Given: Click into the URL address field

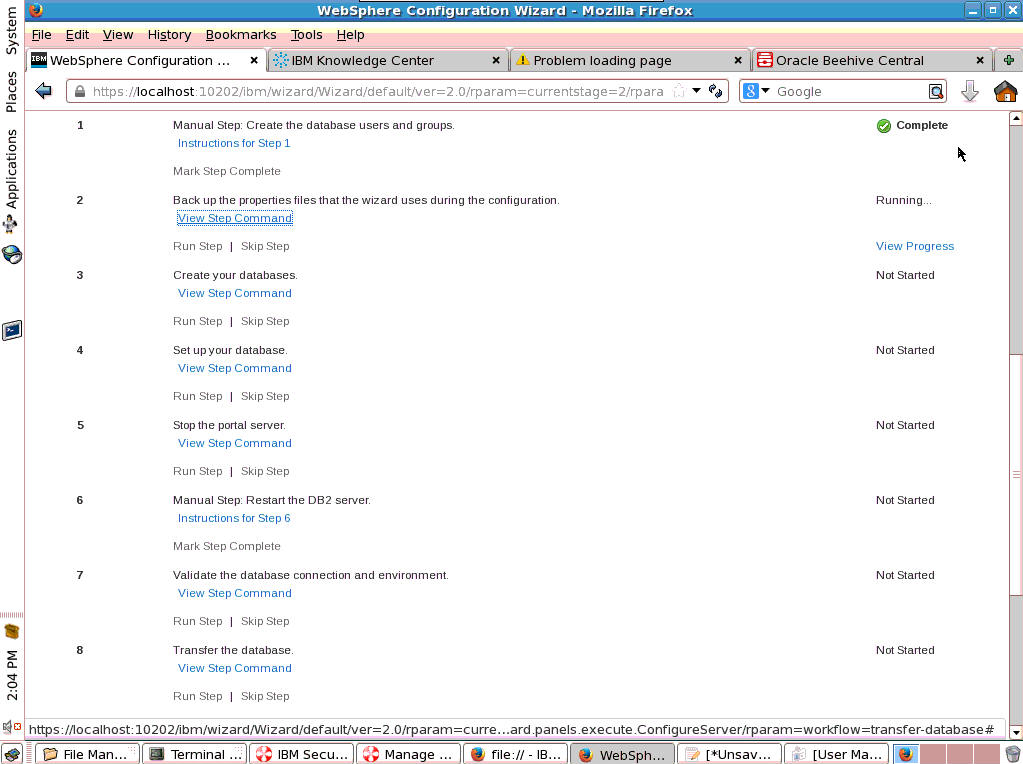Looking at the screenshot, I should [377, 91].
